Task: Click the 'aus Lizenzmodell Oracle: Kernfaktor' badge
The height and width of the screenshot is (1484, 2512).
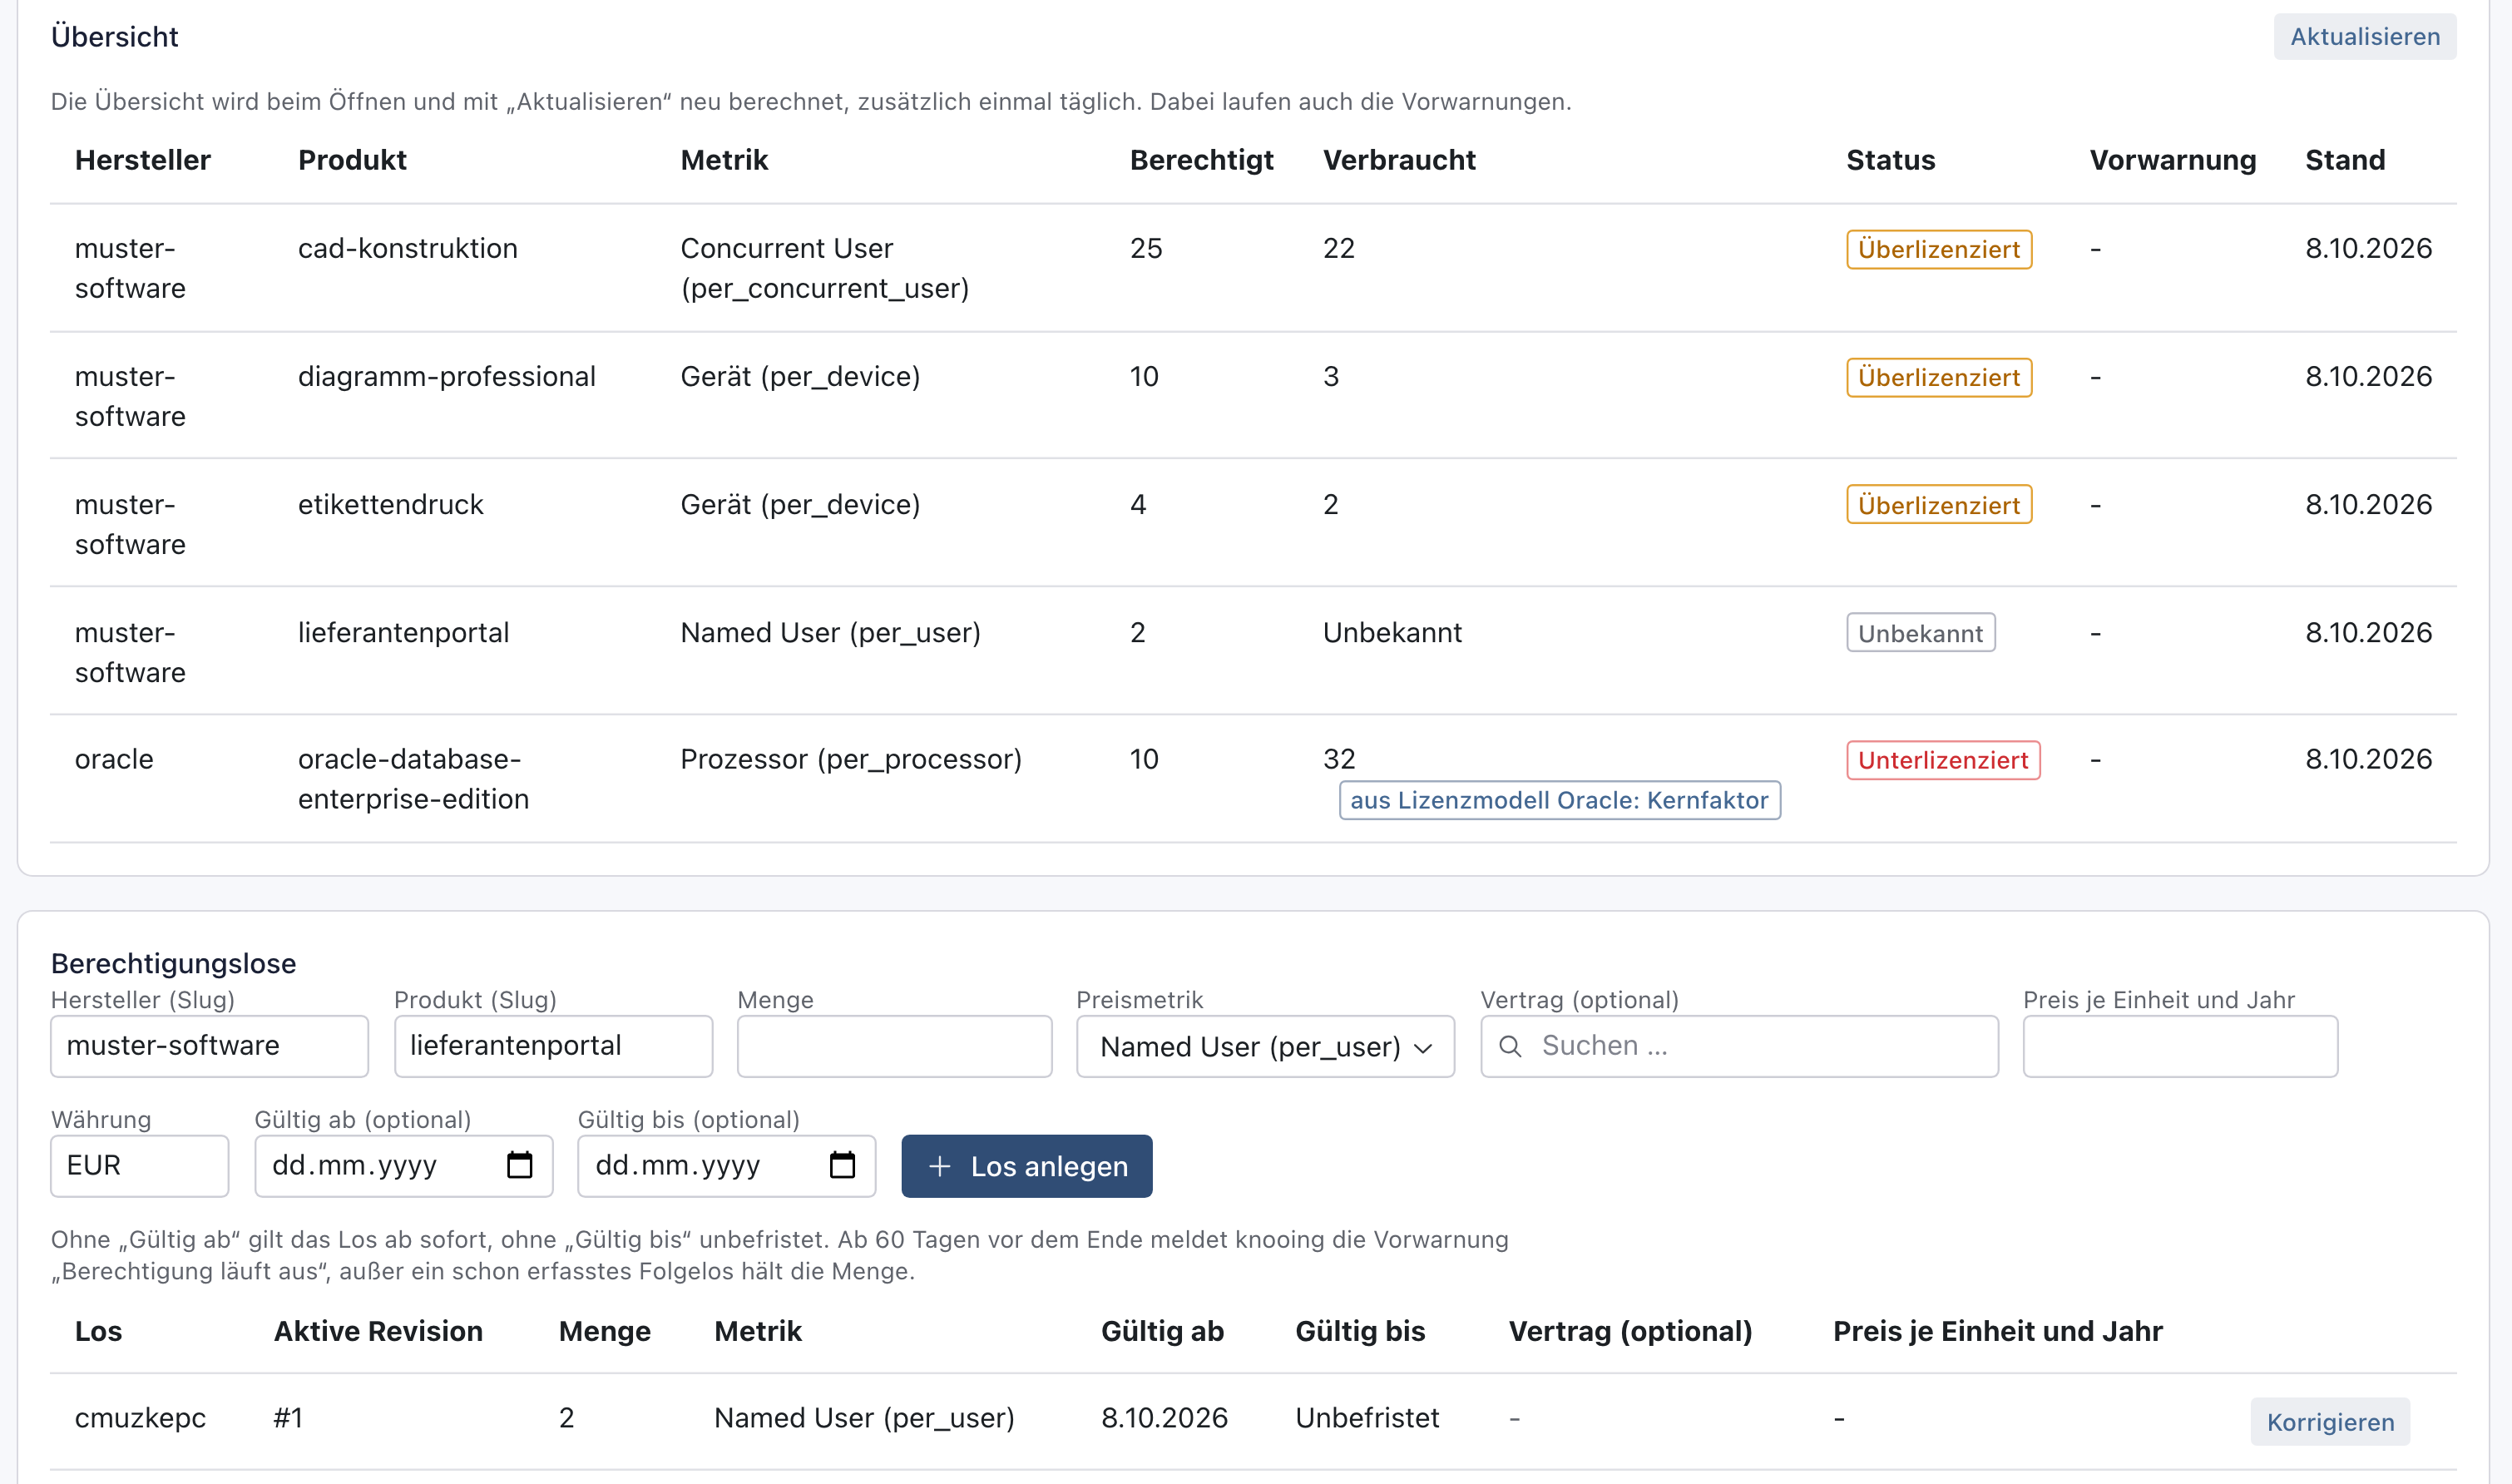Action: coord(1559,800)
